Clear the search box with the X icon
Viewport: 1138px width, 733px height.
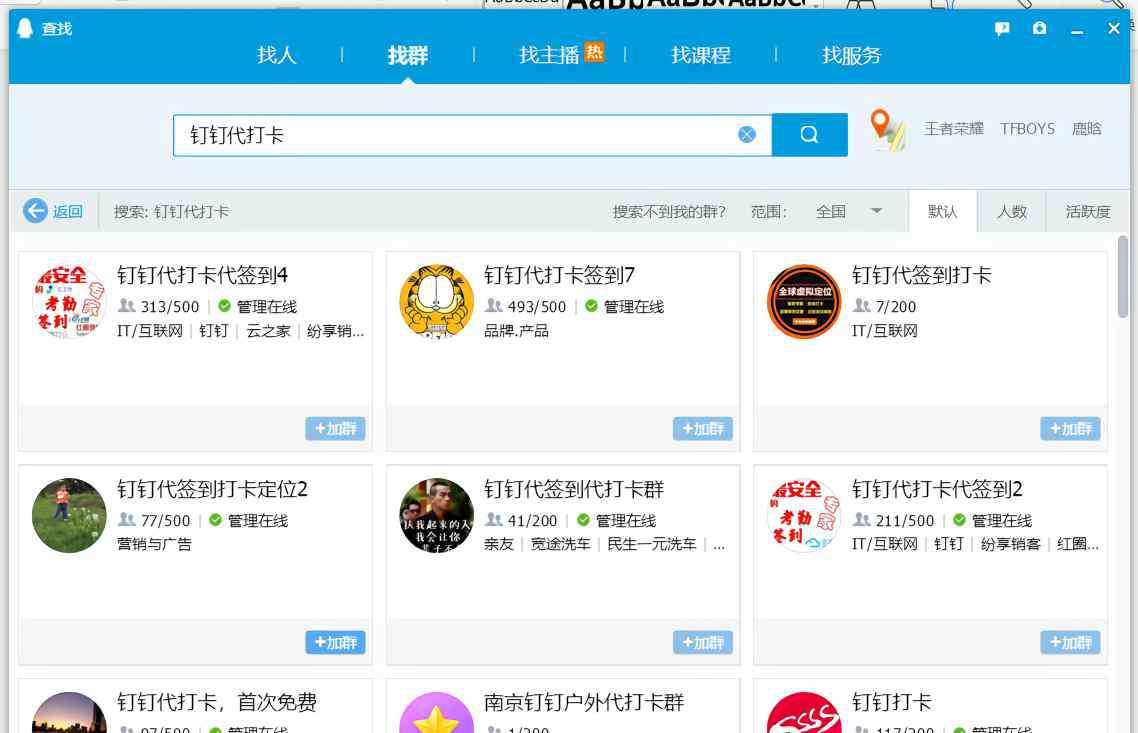point(747,134)
